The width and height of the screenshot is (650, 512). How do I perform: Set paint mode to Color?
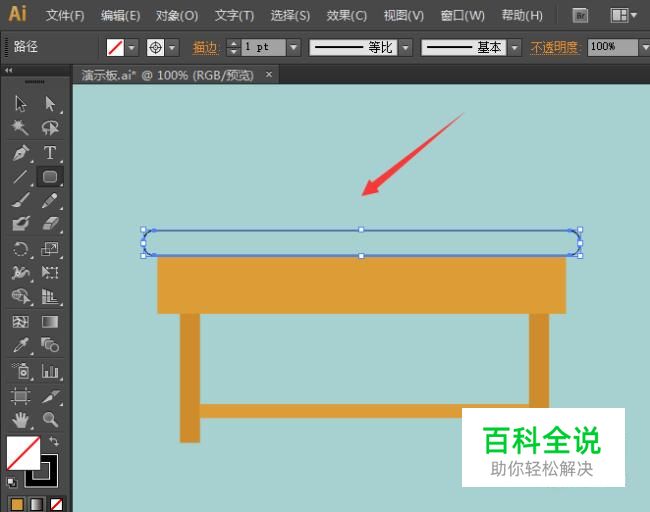pyautogui.click(x=17, y=504)
